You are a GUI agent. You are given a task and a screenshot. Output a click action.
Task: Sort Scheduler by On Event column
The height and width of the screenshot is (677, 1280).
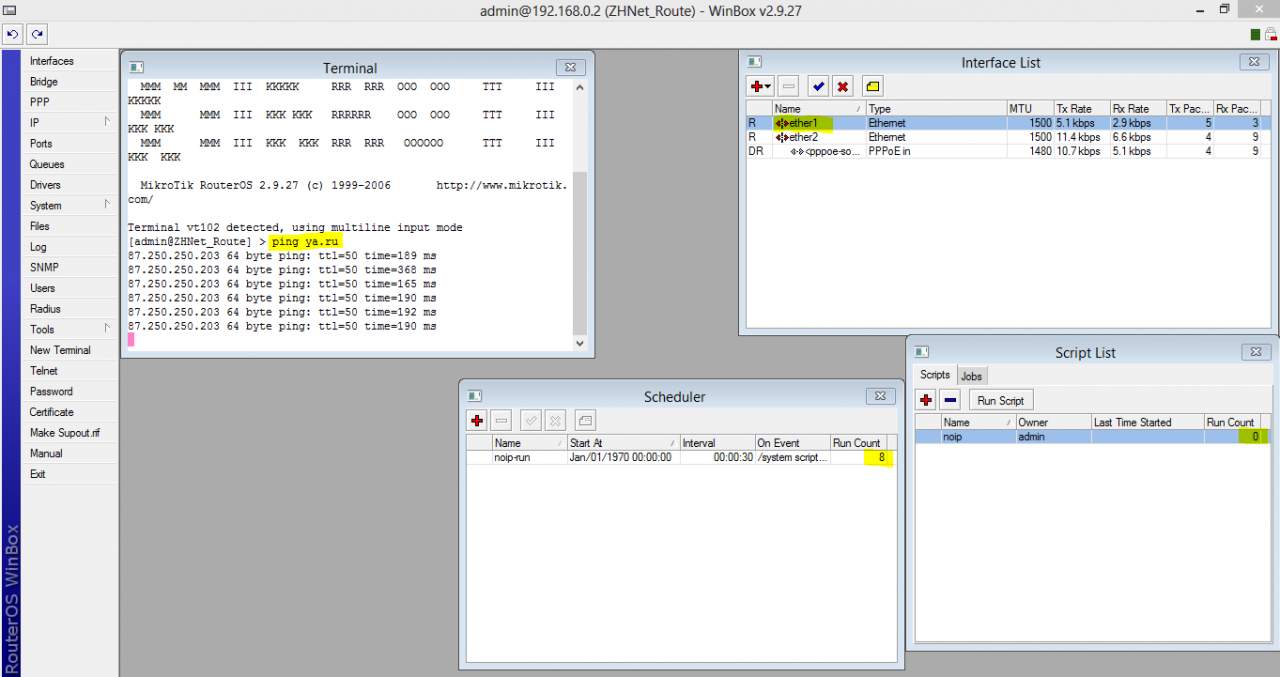(x=792, y=442)
